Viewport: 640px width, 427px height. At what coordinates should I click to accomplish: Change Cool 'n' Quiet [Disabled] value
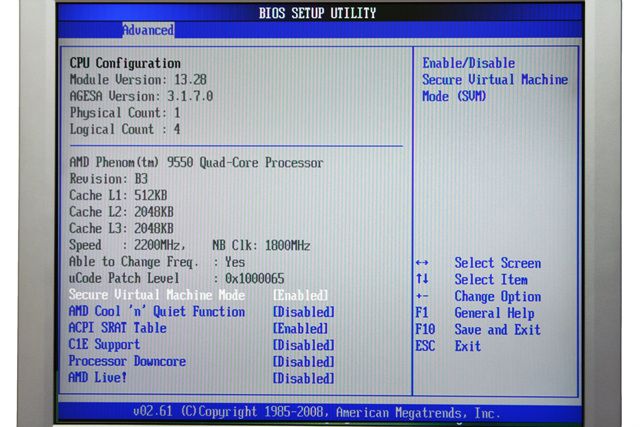(x=304, y=312)
